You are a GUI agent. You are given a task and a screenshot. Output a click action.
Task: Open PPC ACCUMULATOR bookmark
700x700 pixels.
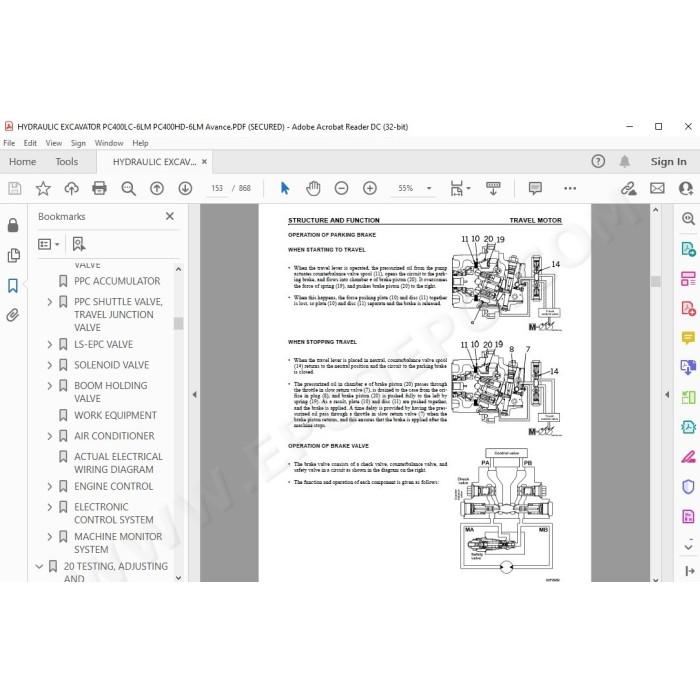117,281
